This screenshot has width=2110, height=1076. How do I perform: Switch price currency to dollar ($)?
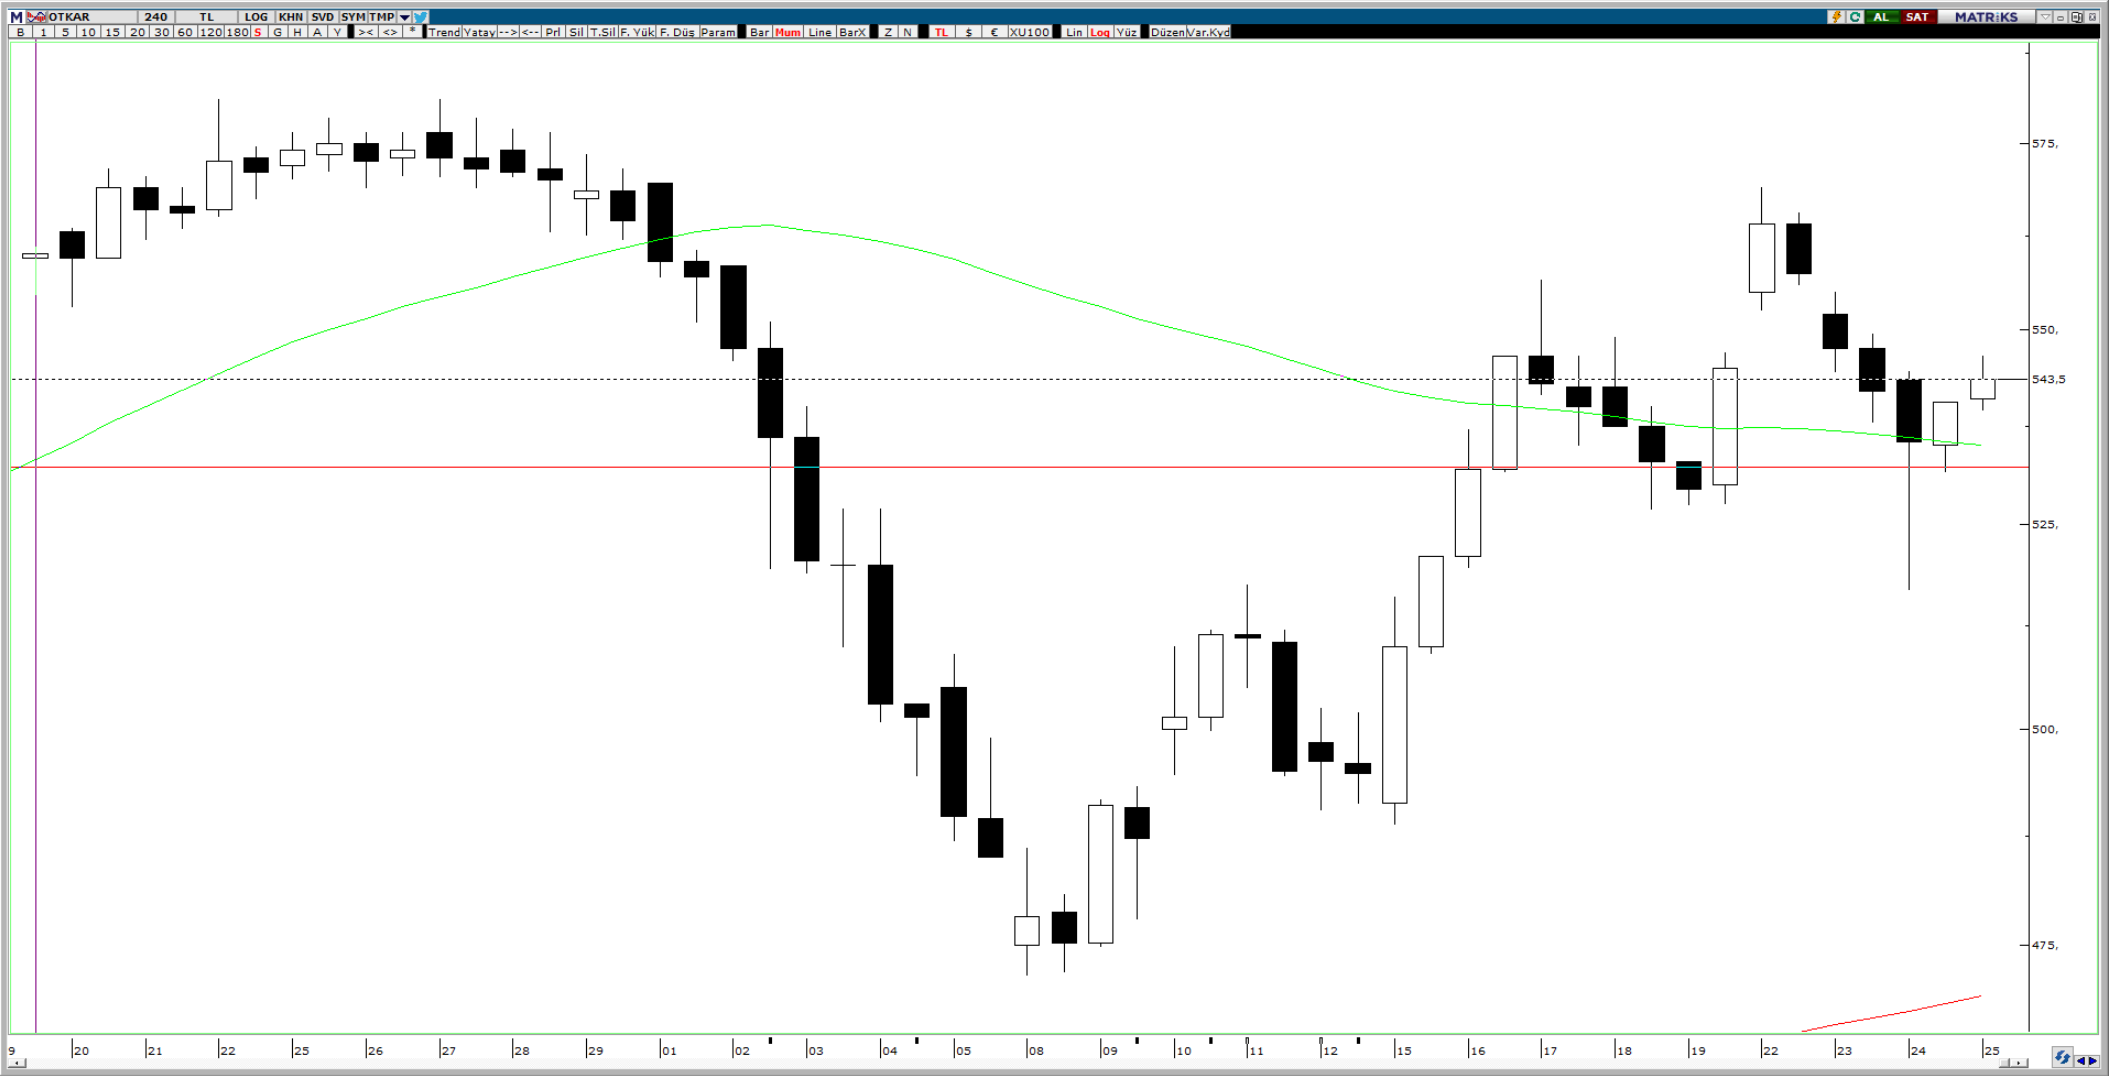click(x=968, y=32)
